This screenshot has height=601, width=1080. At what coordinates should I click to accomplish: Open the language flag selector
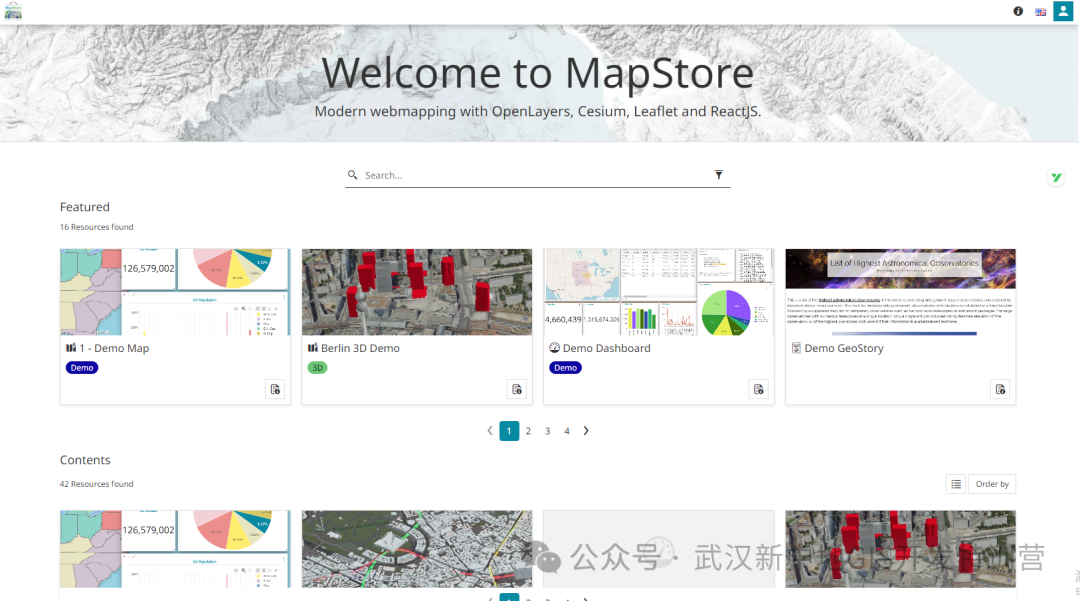pyautogui.click(x=1041, y=12)
